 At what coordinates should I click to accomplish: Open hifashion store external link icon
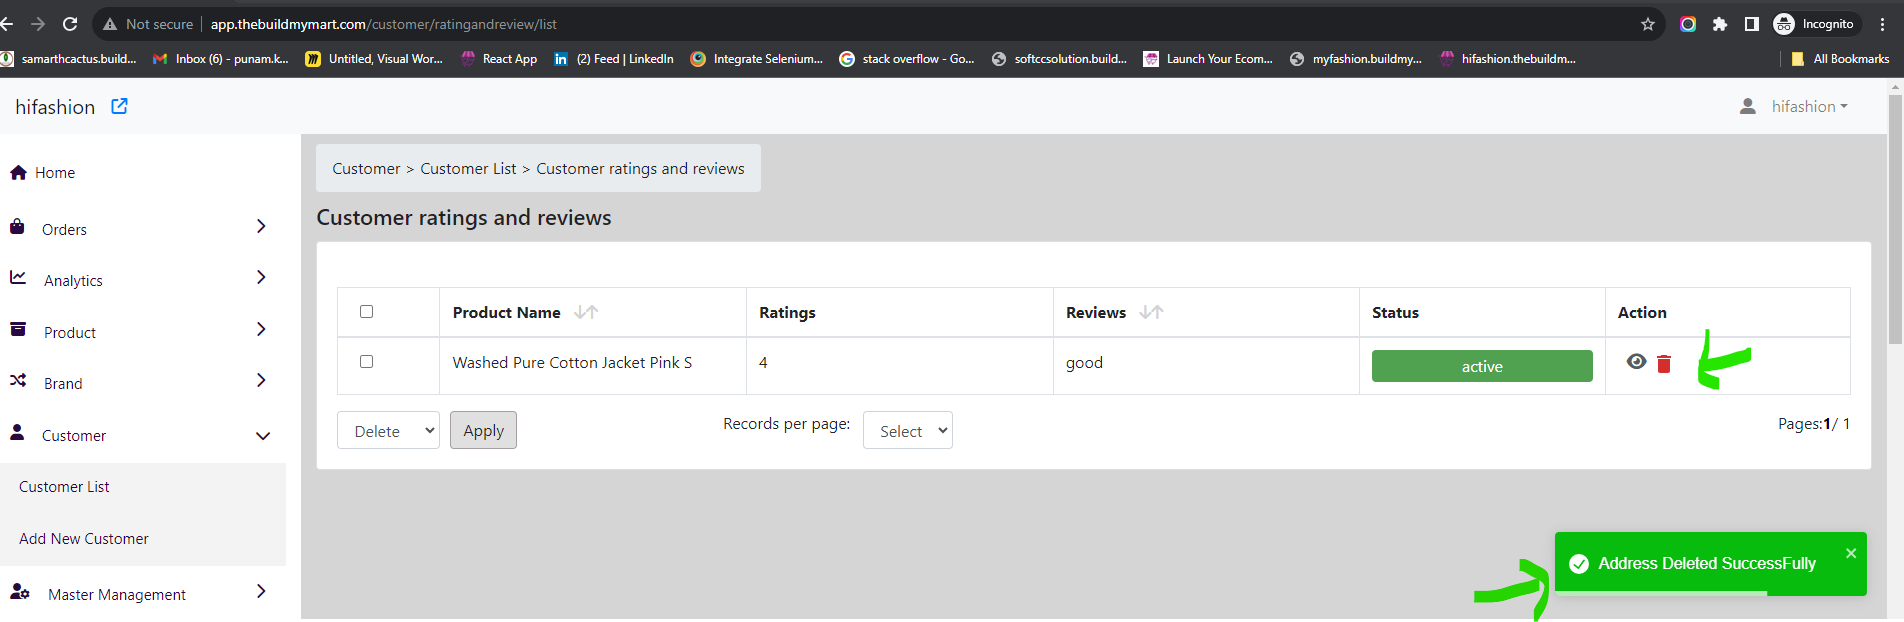coord(119,106)
